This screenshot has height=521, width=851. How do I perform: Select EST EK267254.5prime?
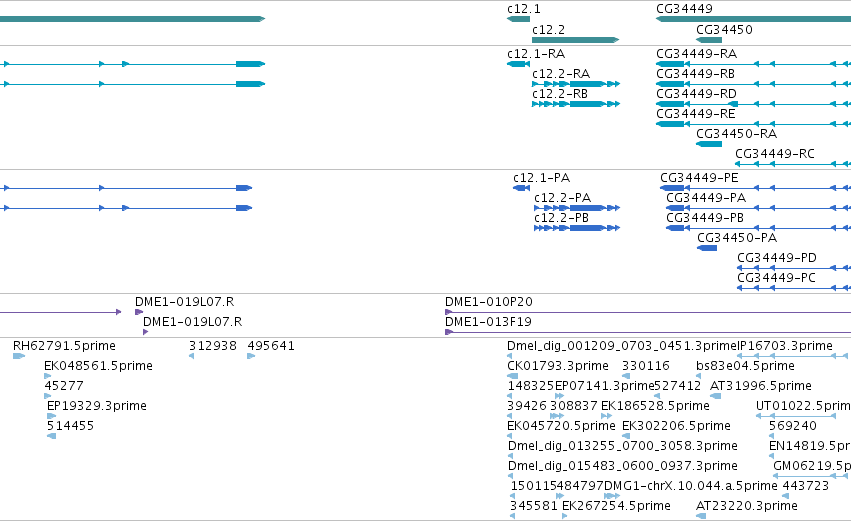564,516
